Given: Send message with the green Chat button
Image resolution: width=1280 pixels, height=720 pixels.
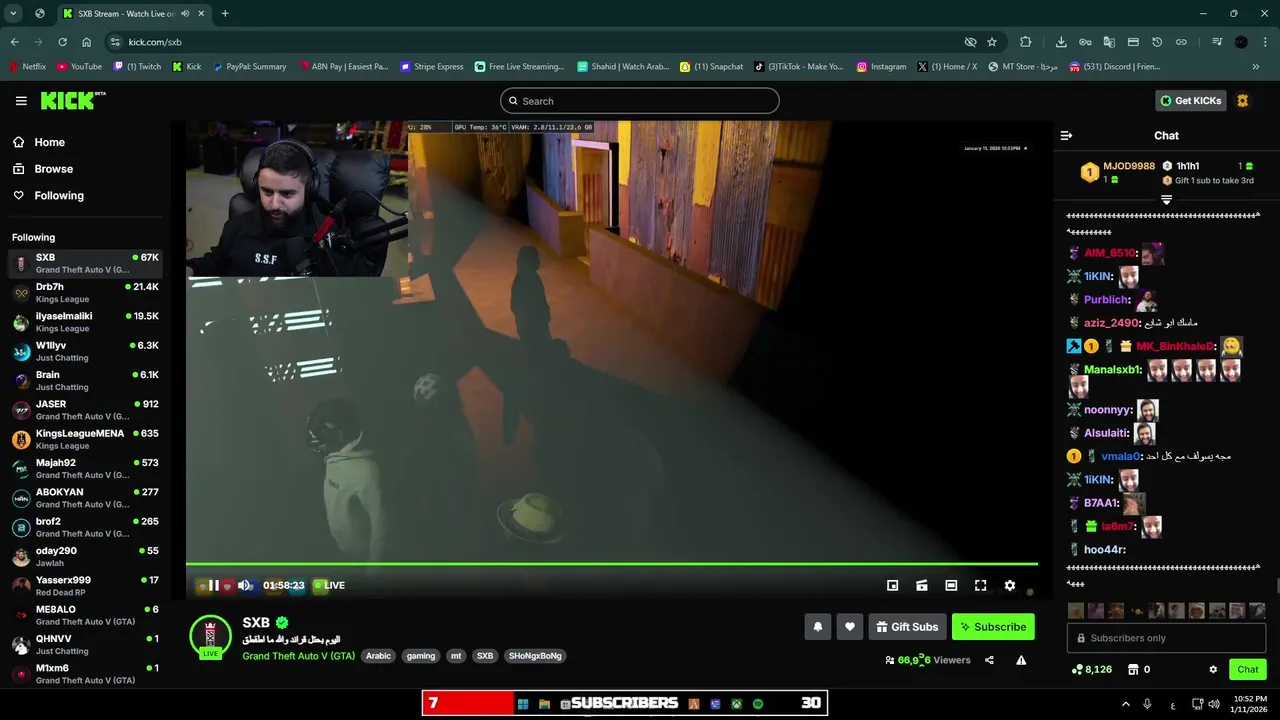Looking at the screenshot, I should pos(1248,669).
